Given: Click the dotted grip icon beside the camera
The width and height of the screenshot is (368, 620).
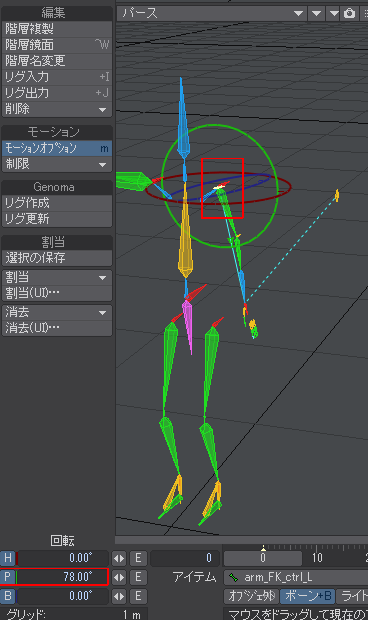Looking at the screenshot, I should pyautogui.click(x=365, y=13).
